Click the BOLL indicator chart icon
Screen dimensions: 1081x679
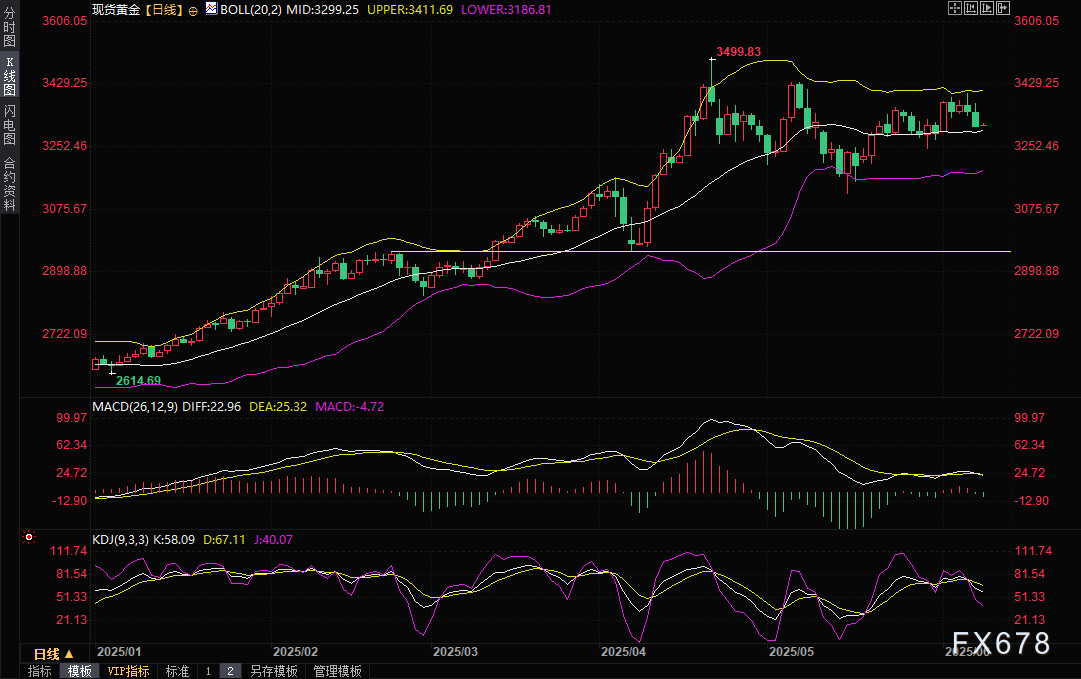[x=210, y=9]
